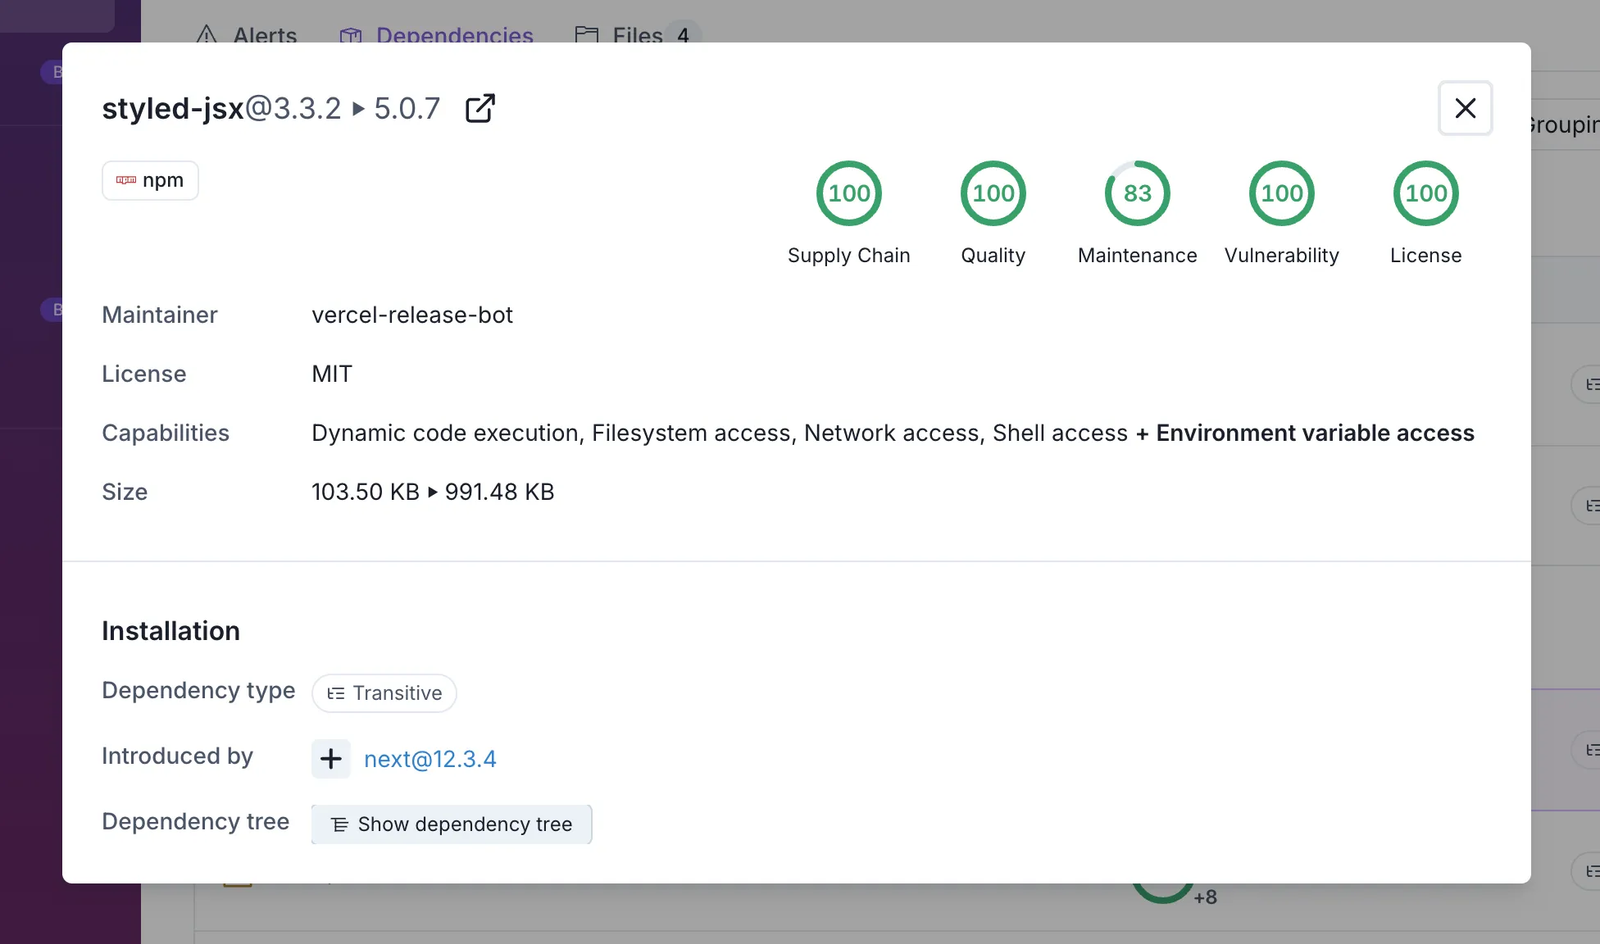
Task: Switch to the Dependencies tab behind the dialog
Action: point(436,35)
